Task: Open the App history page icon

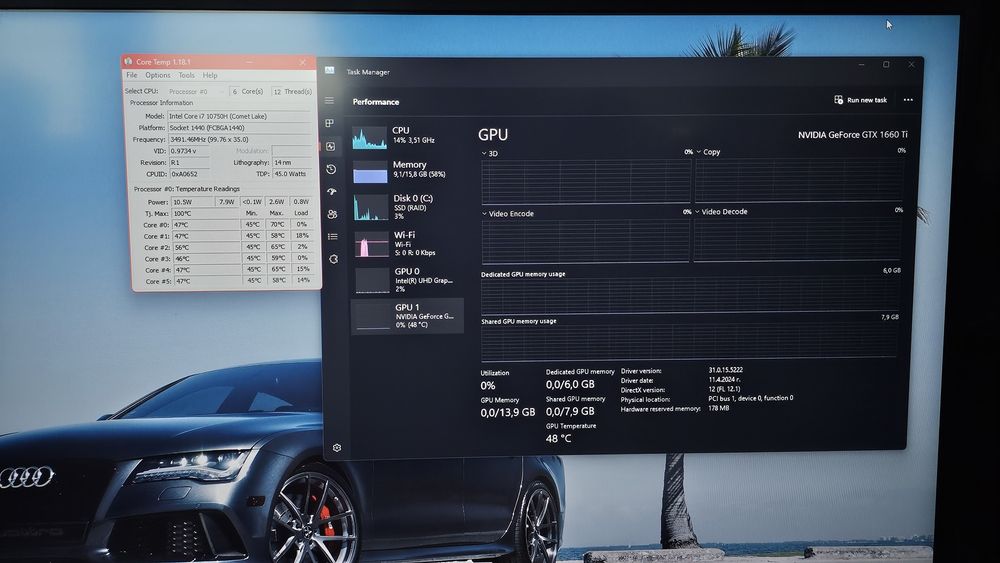Action: coord(331,169)
